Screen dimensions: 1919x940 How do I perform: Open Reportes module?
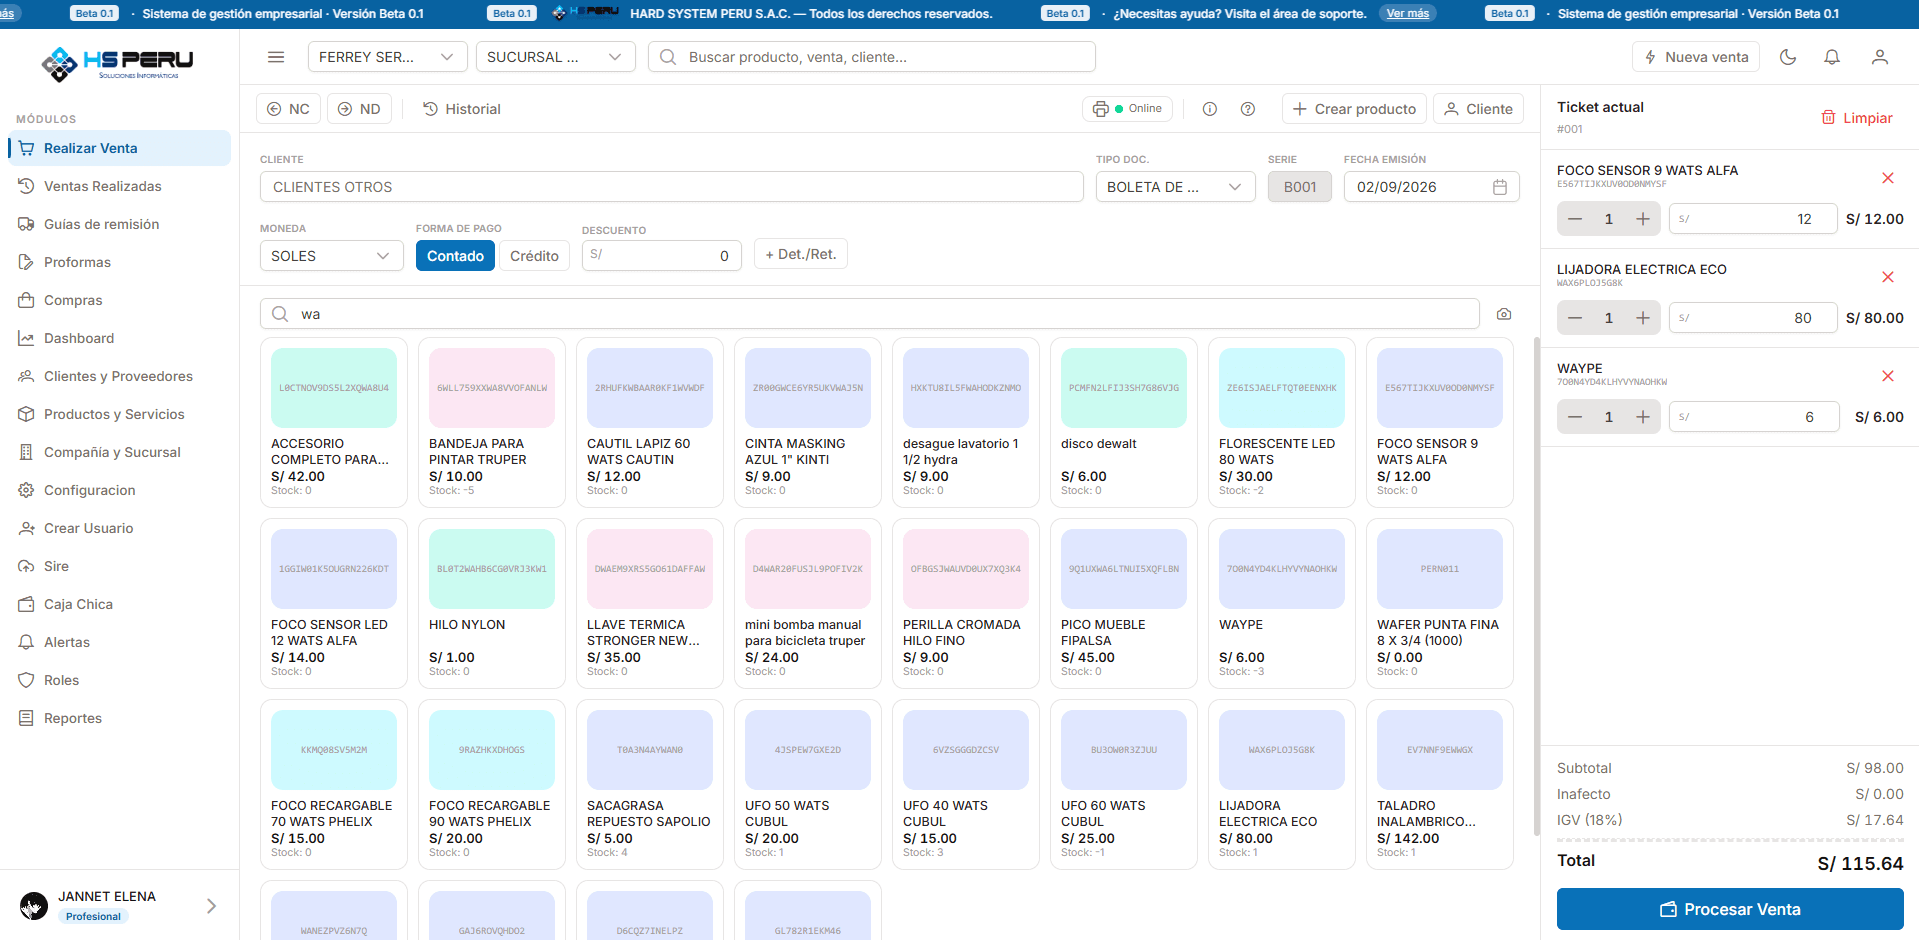[x=119, y=718]
